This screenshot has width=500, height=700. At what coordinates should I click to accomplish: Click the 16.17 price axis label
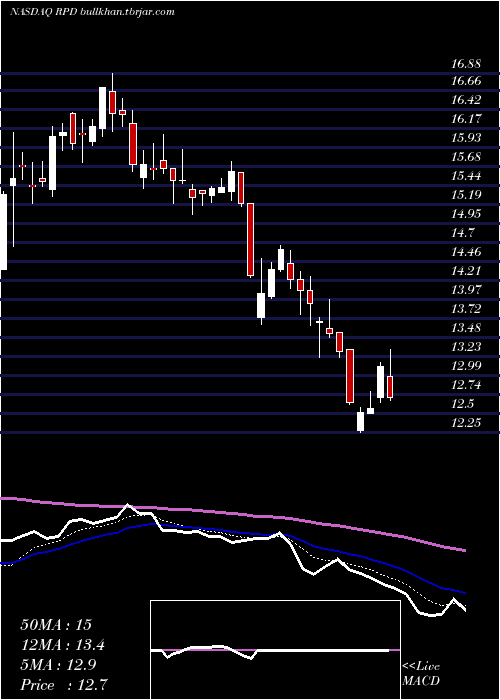click(466, 119)
